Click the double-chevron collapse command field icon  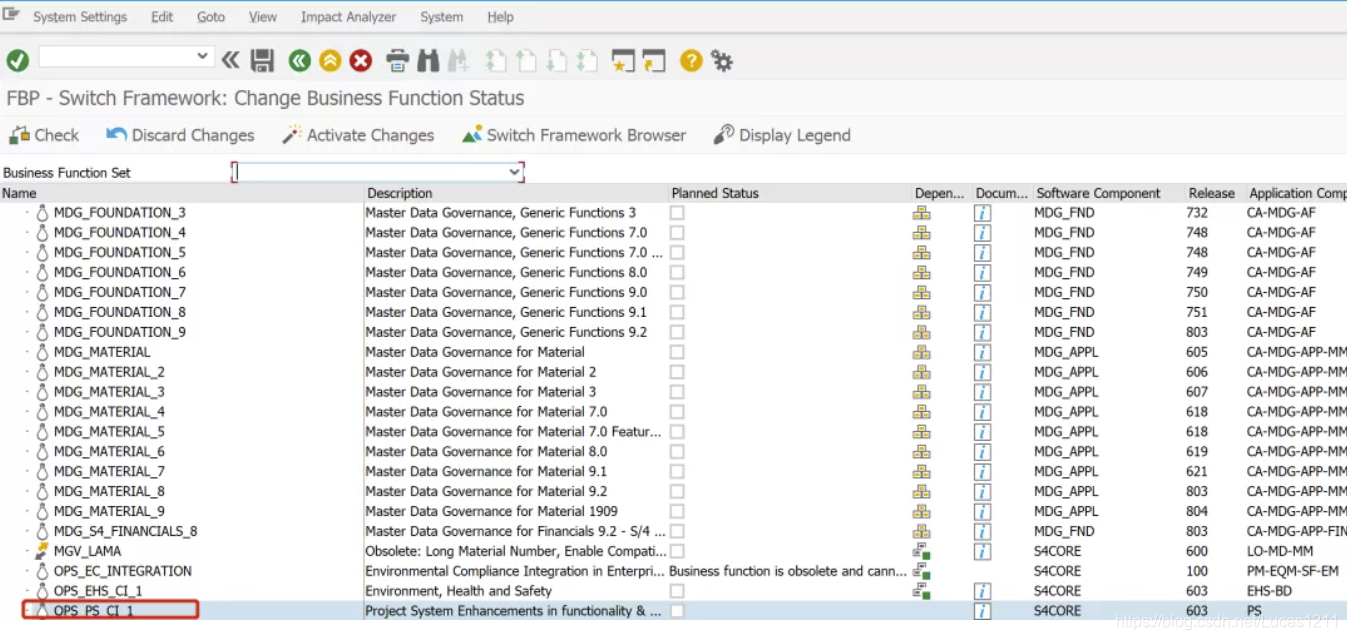pos(231,60)
